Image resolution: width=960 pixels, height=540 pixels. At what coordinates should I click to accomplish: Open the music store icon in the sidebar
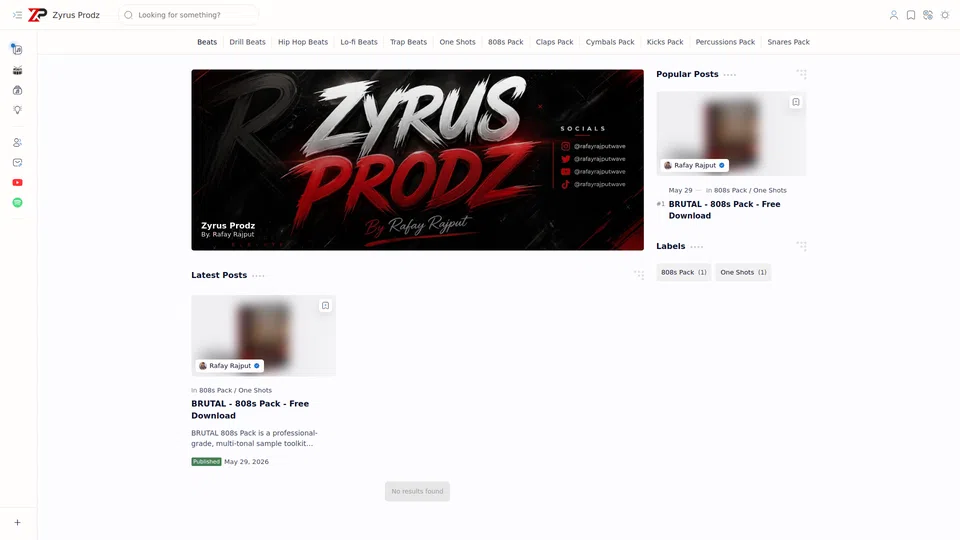click(17, 91)
